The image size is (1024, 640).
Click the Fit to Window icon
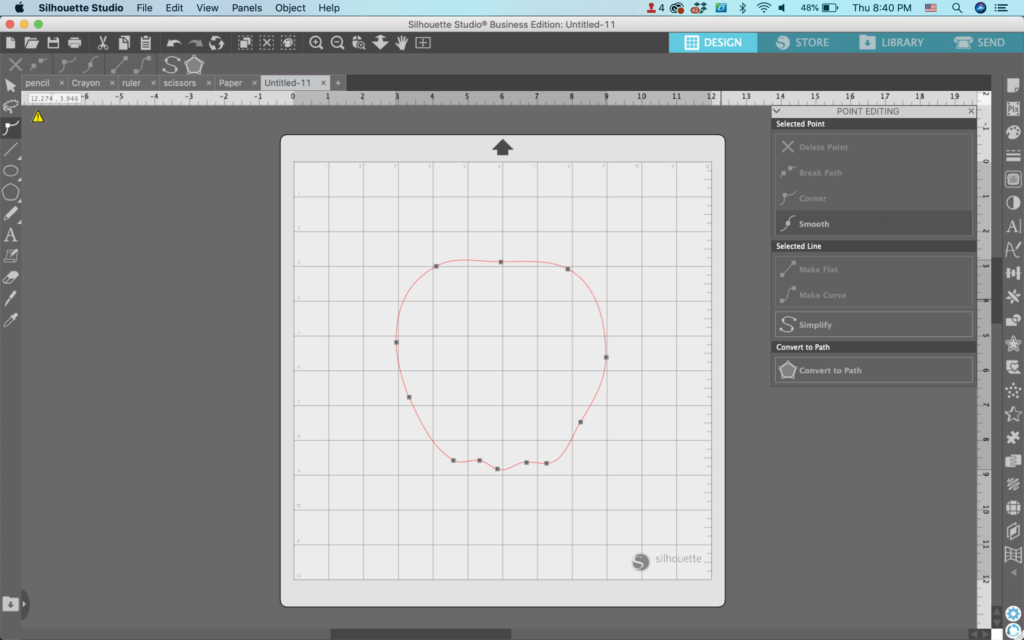(x=423, y=43)
